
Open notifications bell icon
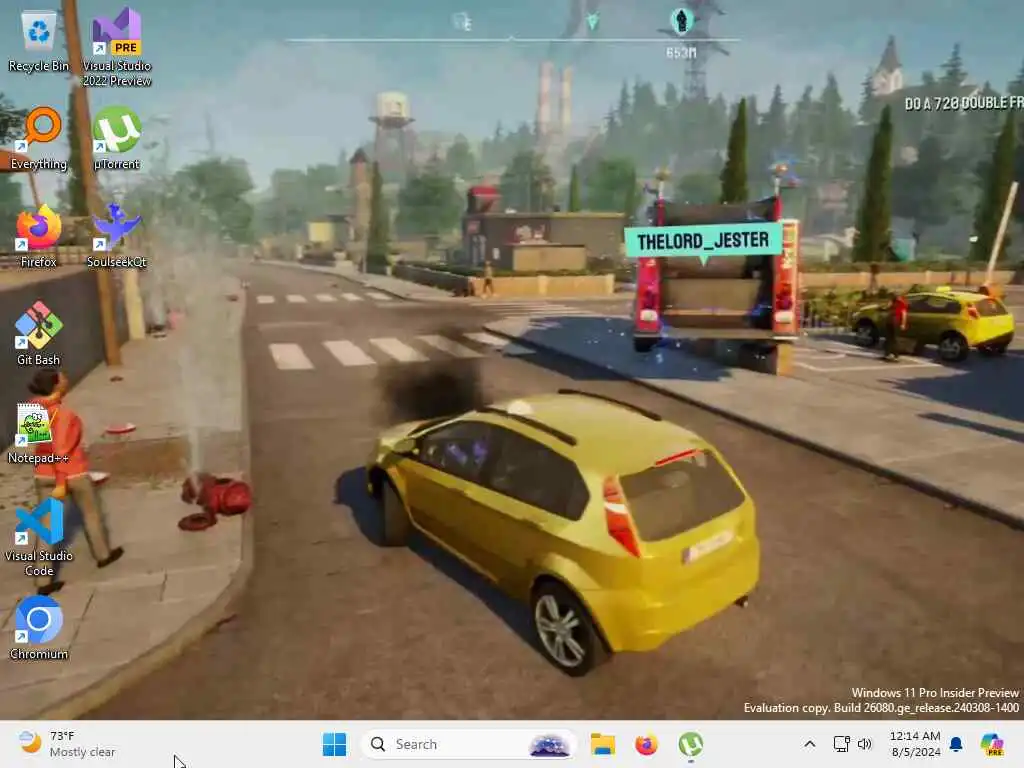956,744
